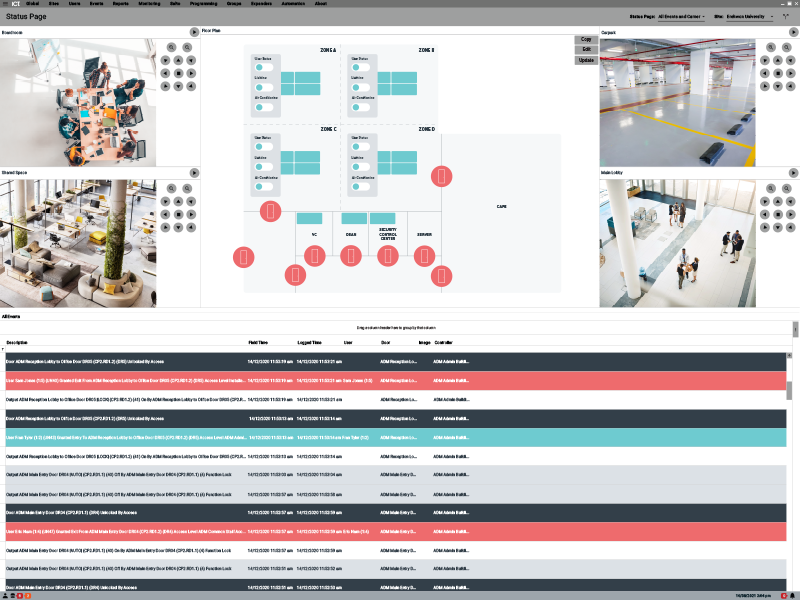Open the door icon near the Drain room
Viewport: 800px width, 600px height.
point(350,255)
